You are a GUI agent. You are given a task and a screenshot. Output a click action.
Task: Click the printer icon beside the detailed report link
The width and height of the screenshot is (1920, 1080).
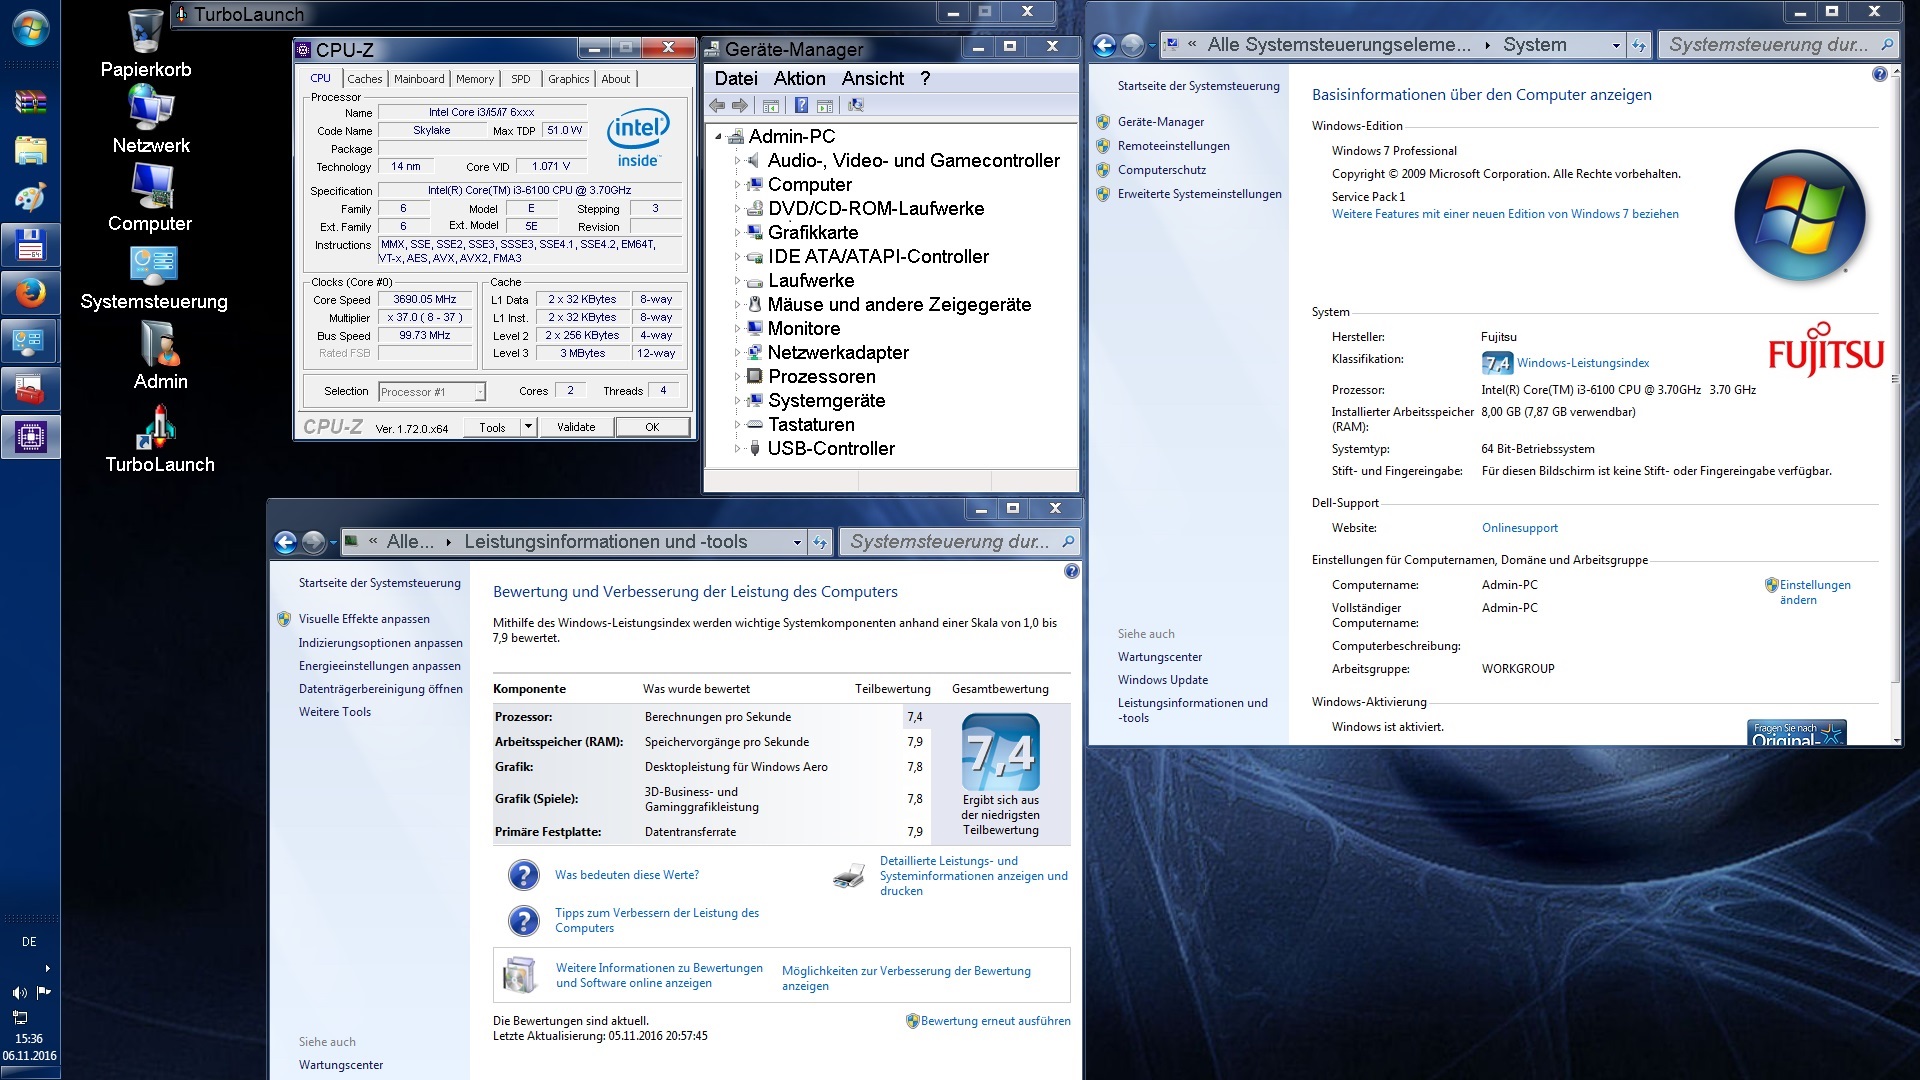coord(849,876)
